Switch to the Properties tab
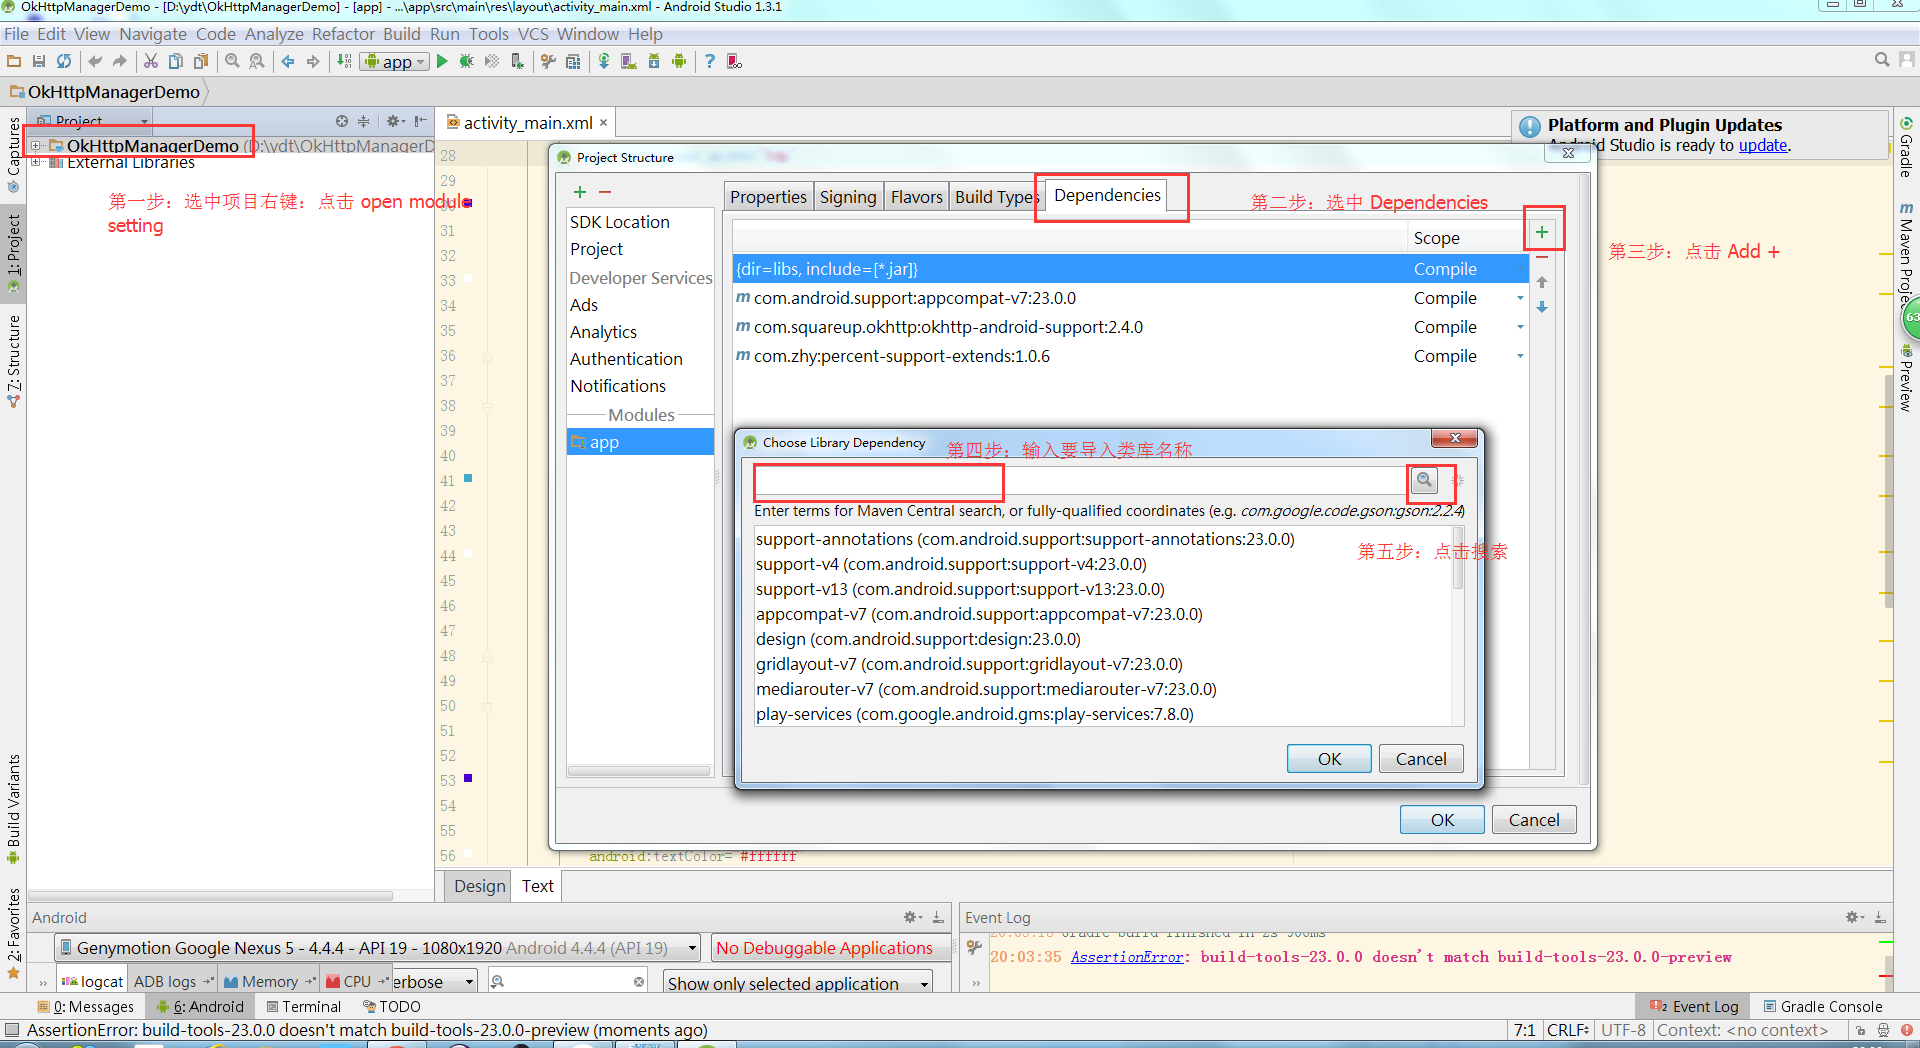 tap(768, 197)
